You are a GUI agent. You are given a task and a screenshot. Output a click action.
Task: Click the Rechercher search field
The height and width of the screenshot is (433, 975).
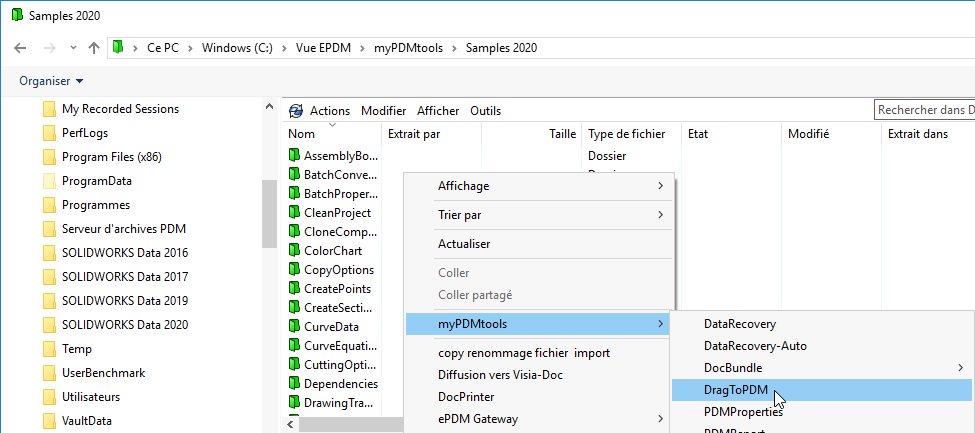click(x=924, y=110)
